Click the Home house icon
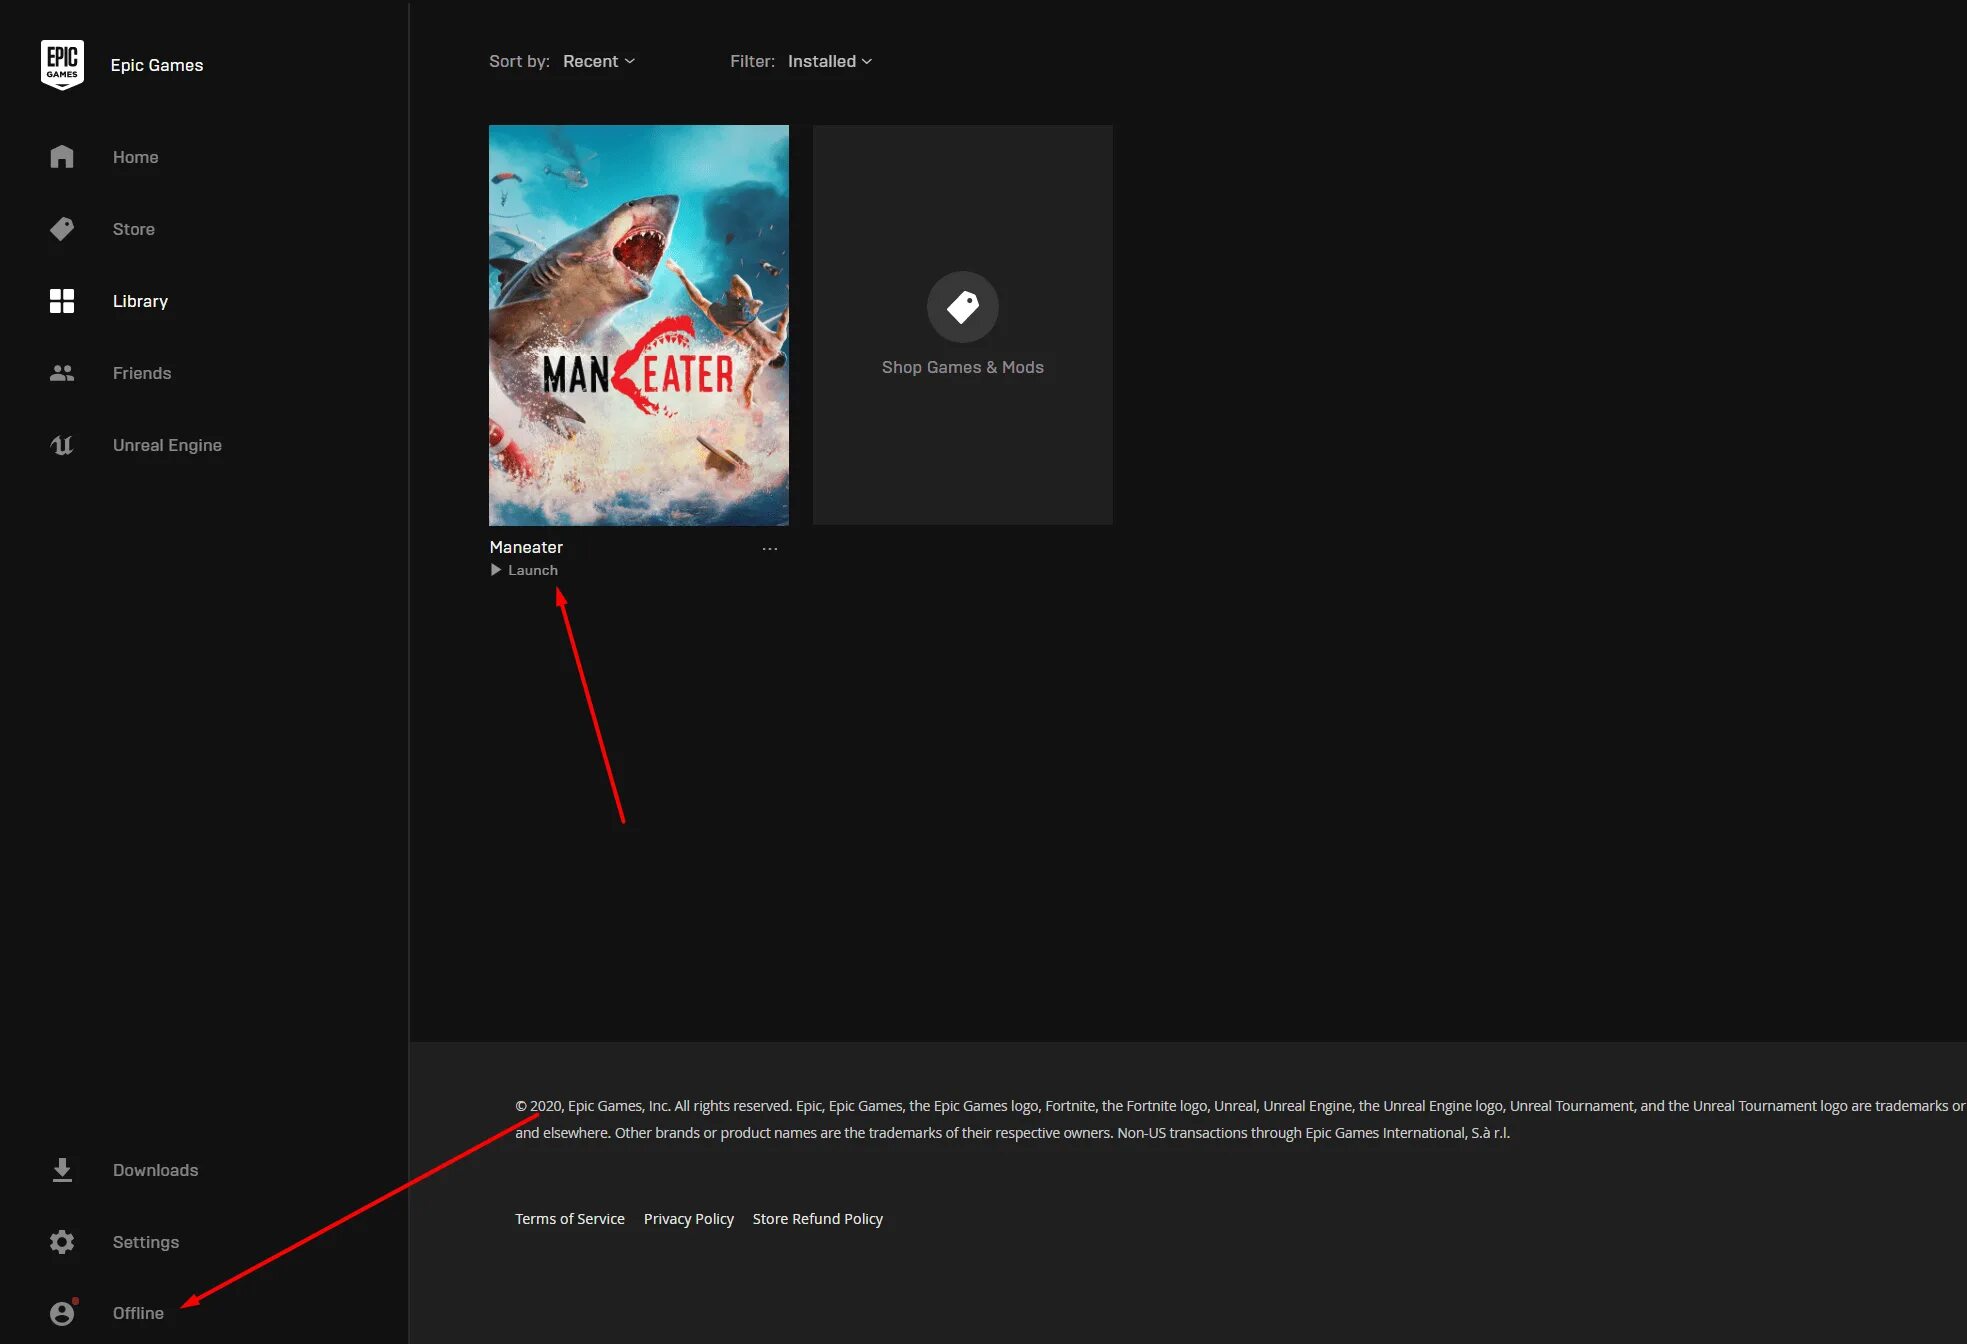1967x1344 pixels. pyautogui.click(x=62, y=157)
